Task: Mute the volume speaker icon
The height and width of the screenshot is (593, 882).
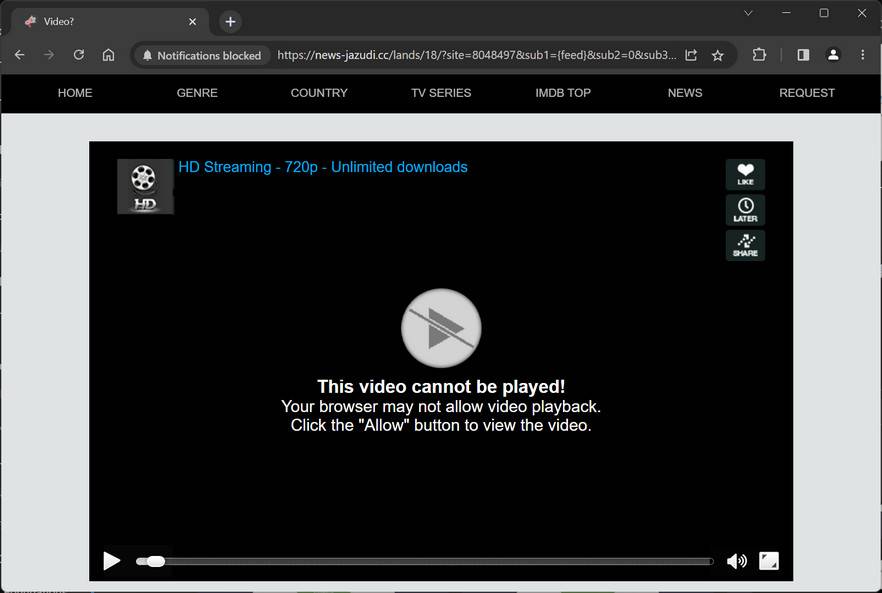Action: point(737,560)
